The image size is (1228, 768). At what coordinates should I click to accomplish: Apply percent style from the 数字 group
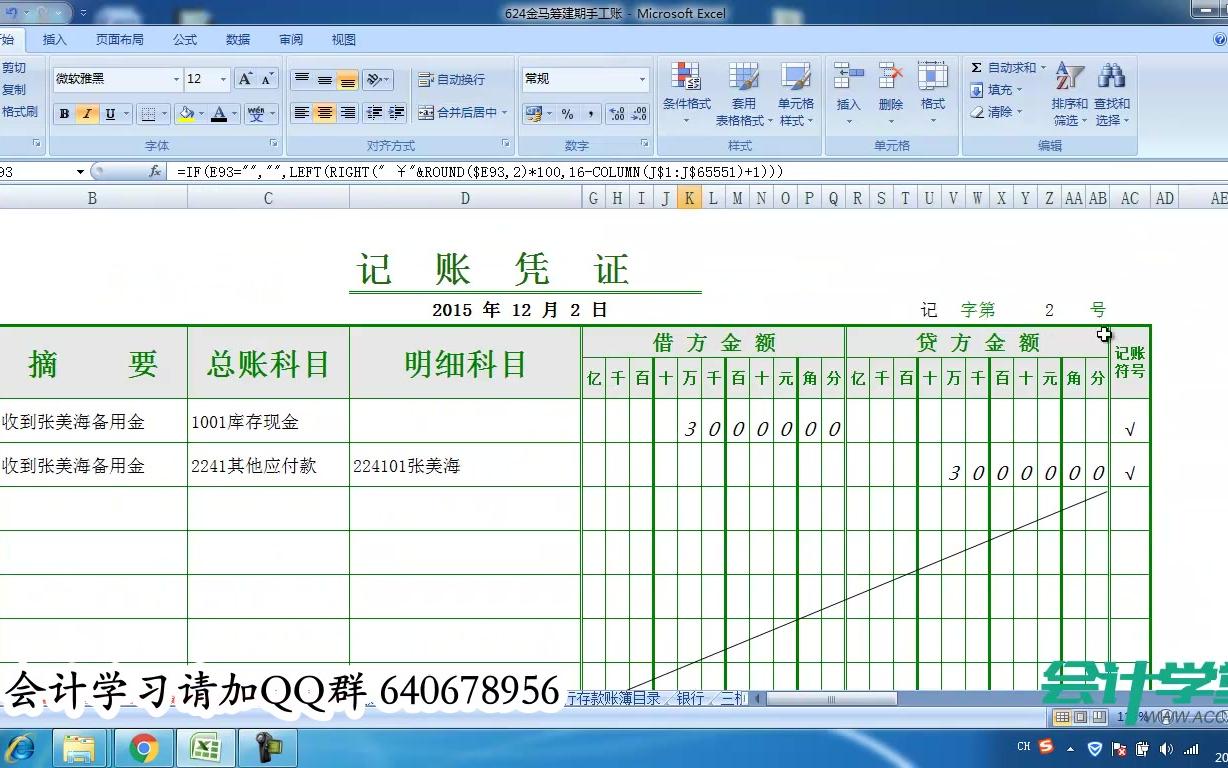click(569, 113)
